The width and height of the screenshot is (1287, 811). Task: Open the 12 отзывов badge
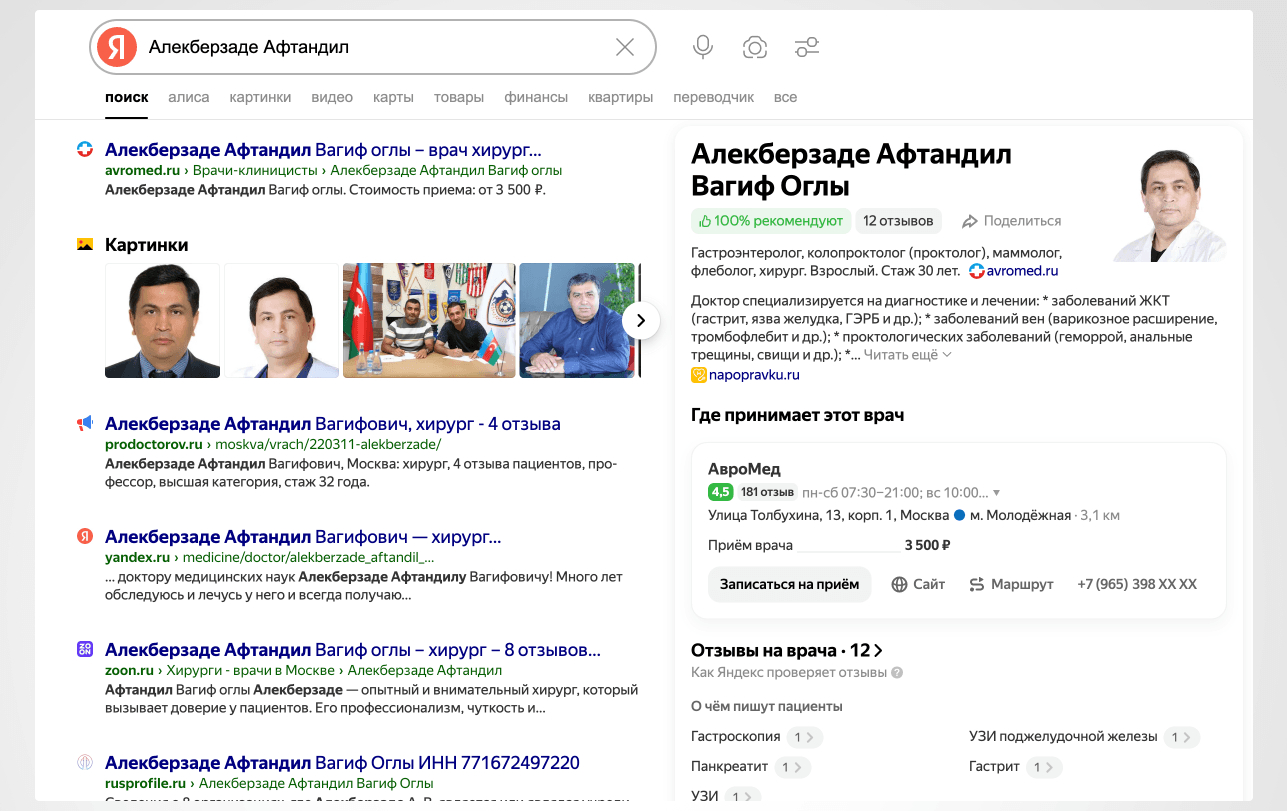tap(898, 221)
